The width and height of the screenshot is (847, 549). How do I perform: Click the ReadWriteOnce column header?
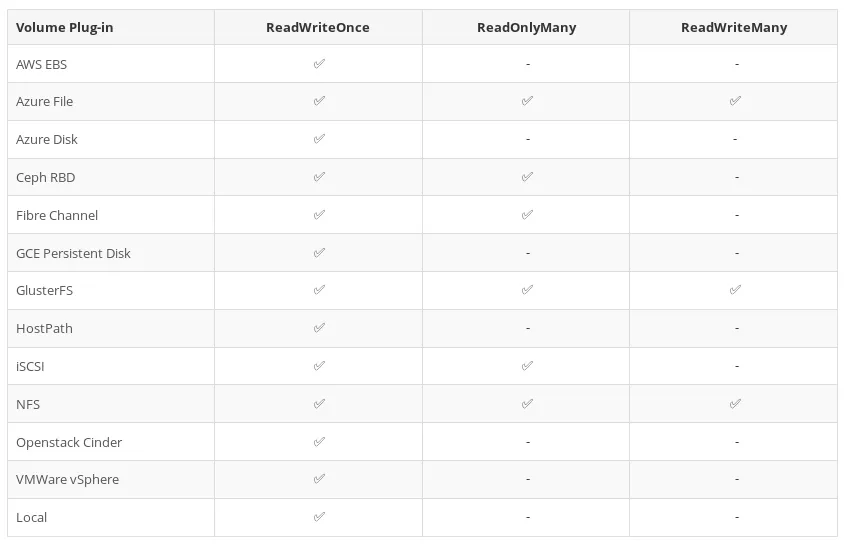[x=318, y=27]
